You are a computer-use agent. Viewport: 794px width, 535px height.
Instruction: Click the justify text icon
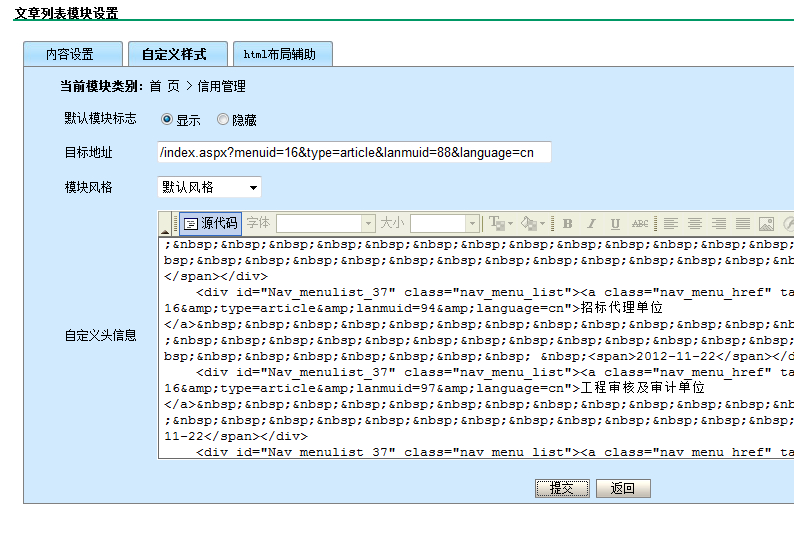[742, 223]
